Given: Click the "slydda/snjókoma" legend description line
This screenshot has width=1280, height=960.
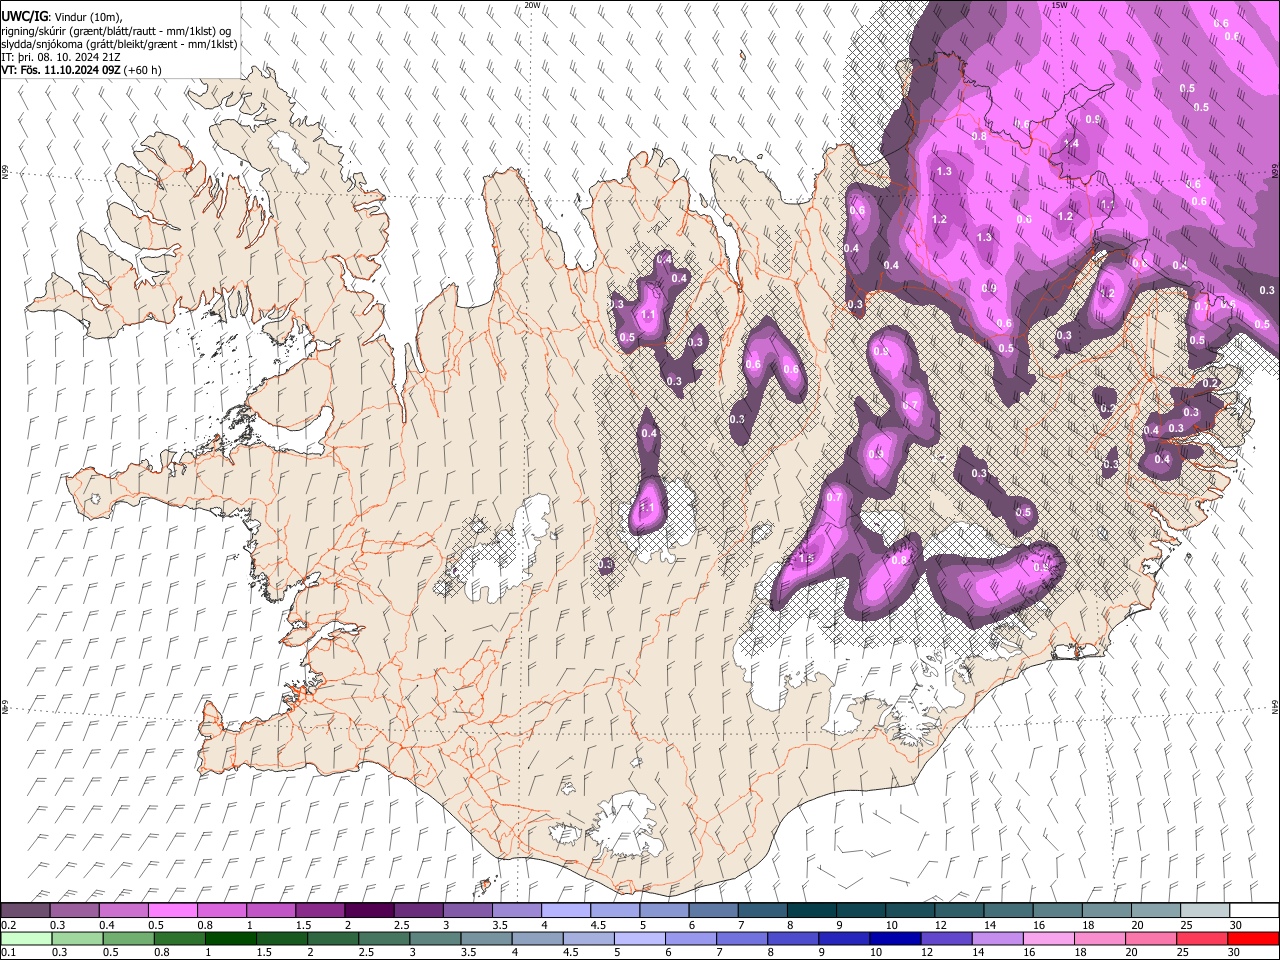Looking at the screenshot, I should pos(119,44).
